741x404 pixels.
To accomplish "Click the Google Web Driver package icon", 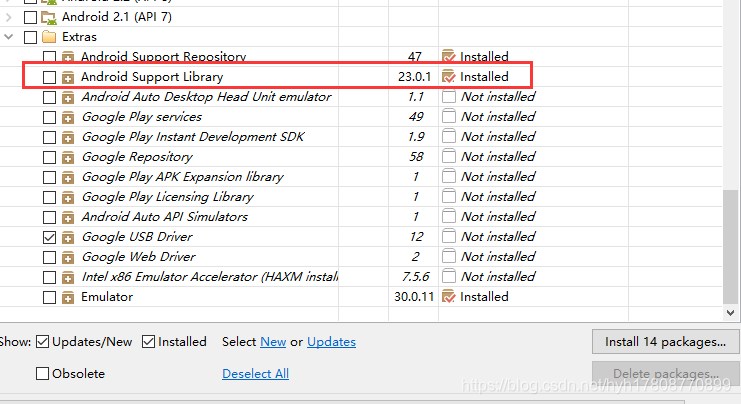I will [x=68, y=257].
